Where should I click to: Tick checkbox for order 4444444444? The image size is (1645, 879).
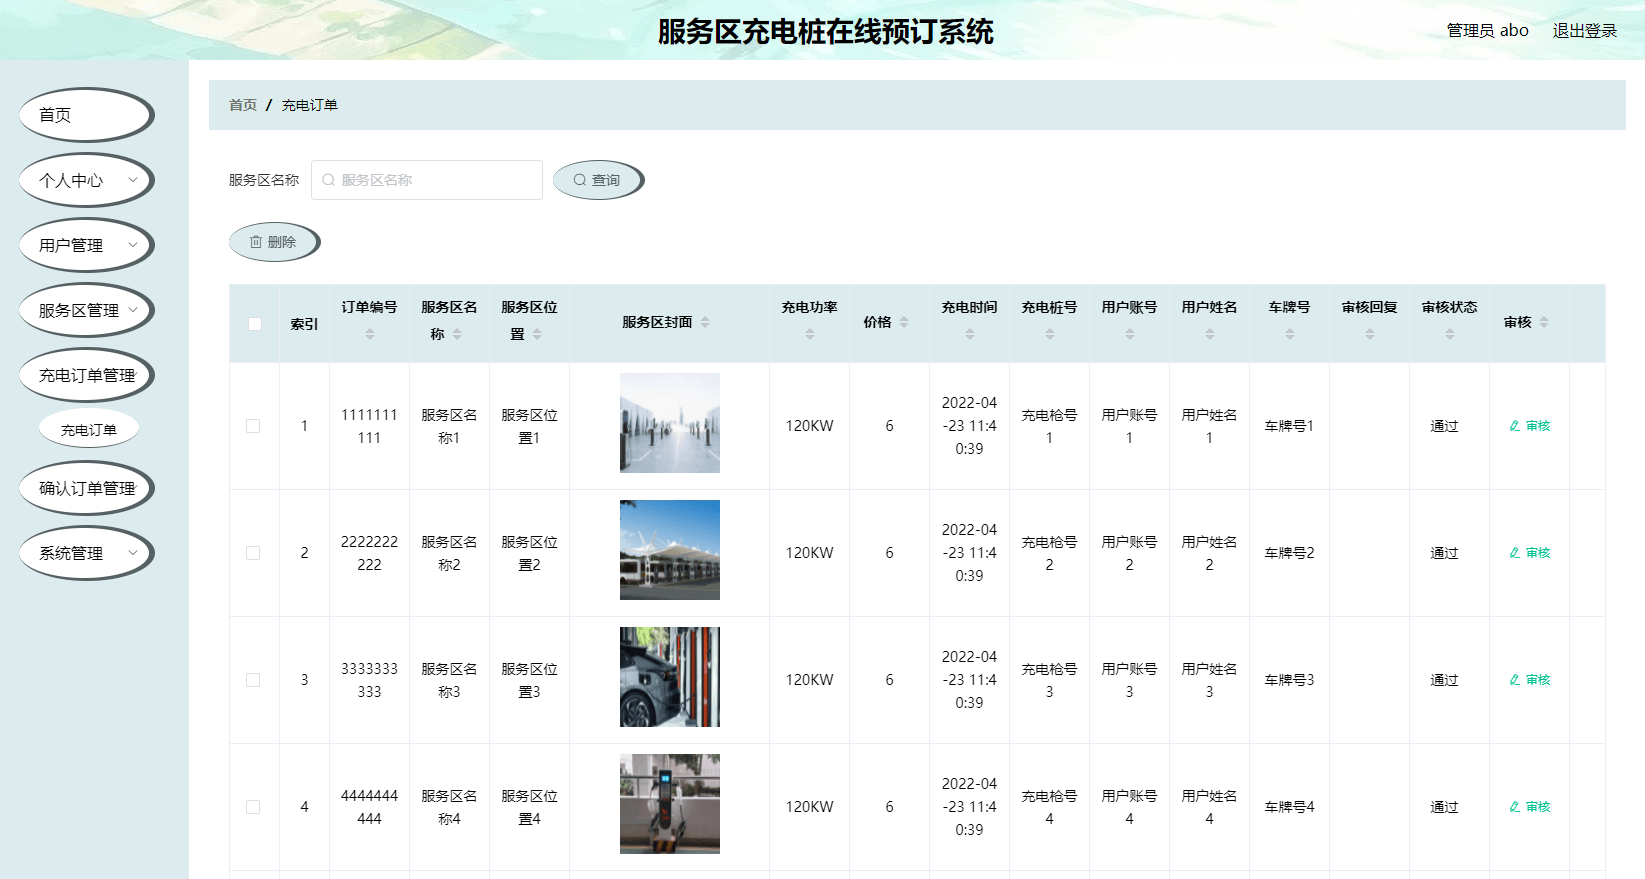tap(253, 807)
